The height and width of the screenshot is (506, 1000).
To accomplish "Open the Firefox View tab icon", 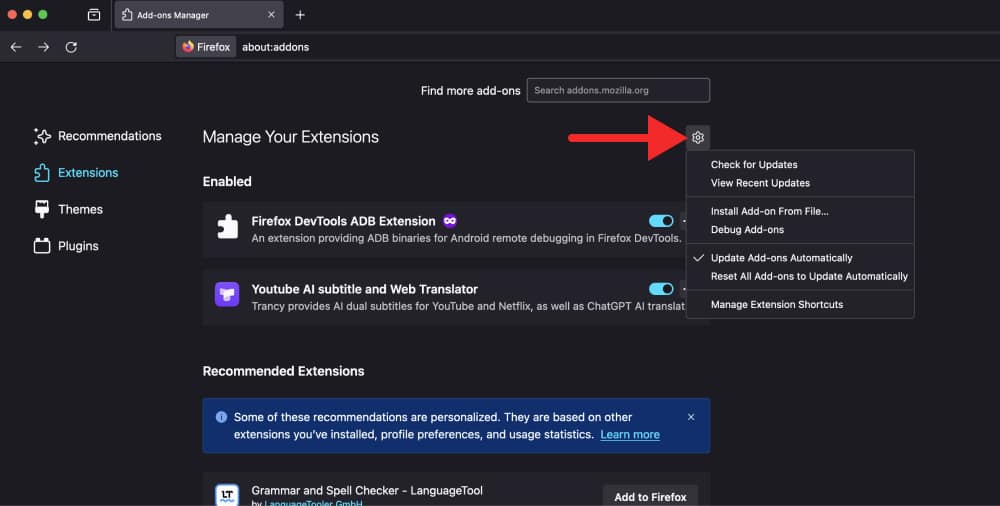I will coord(94,15).
